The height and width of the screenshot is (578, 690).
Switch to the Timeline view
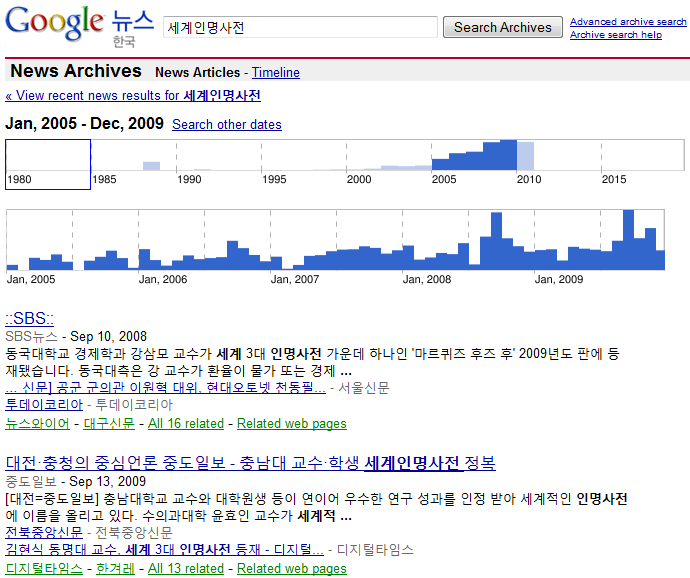coord(275,72)
